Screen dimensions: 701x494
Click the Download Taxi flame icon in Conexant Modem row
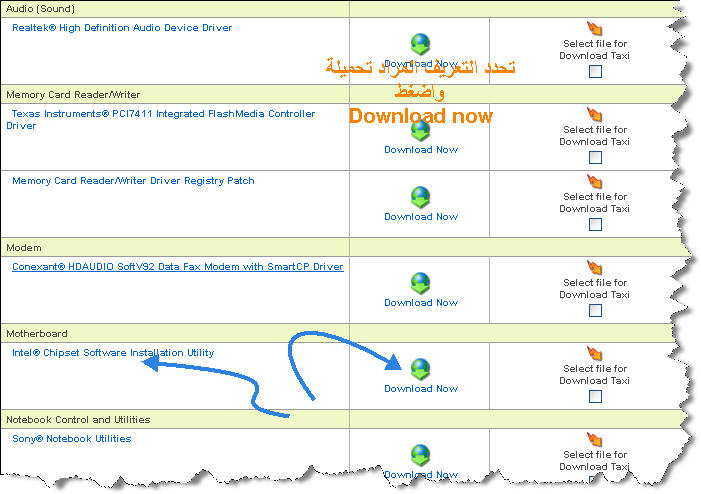pos(595,267)
